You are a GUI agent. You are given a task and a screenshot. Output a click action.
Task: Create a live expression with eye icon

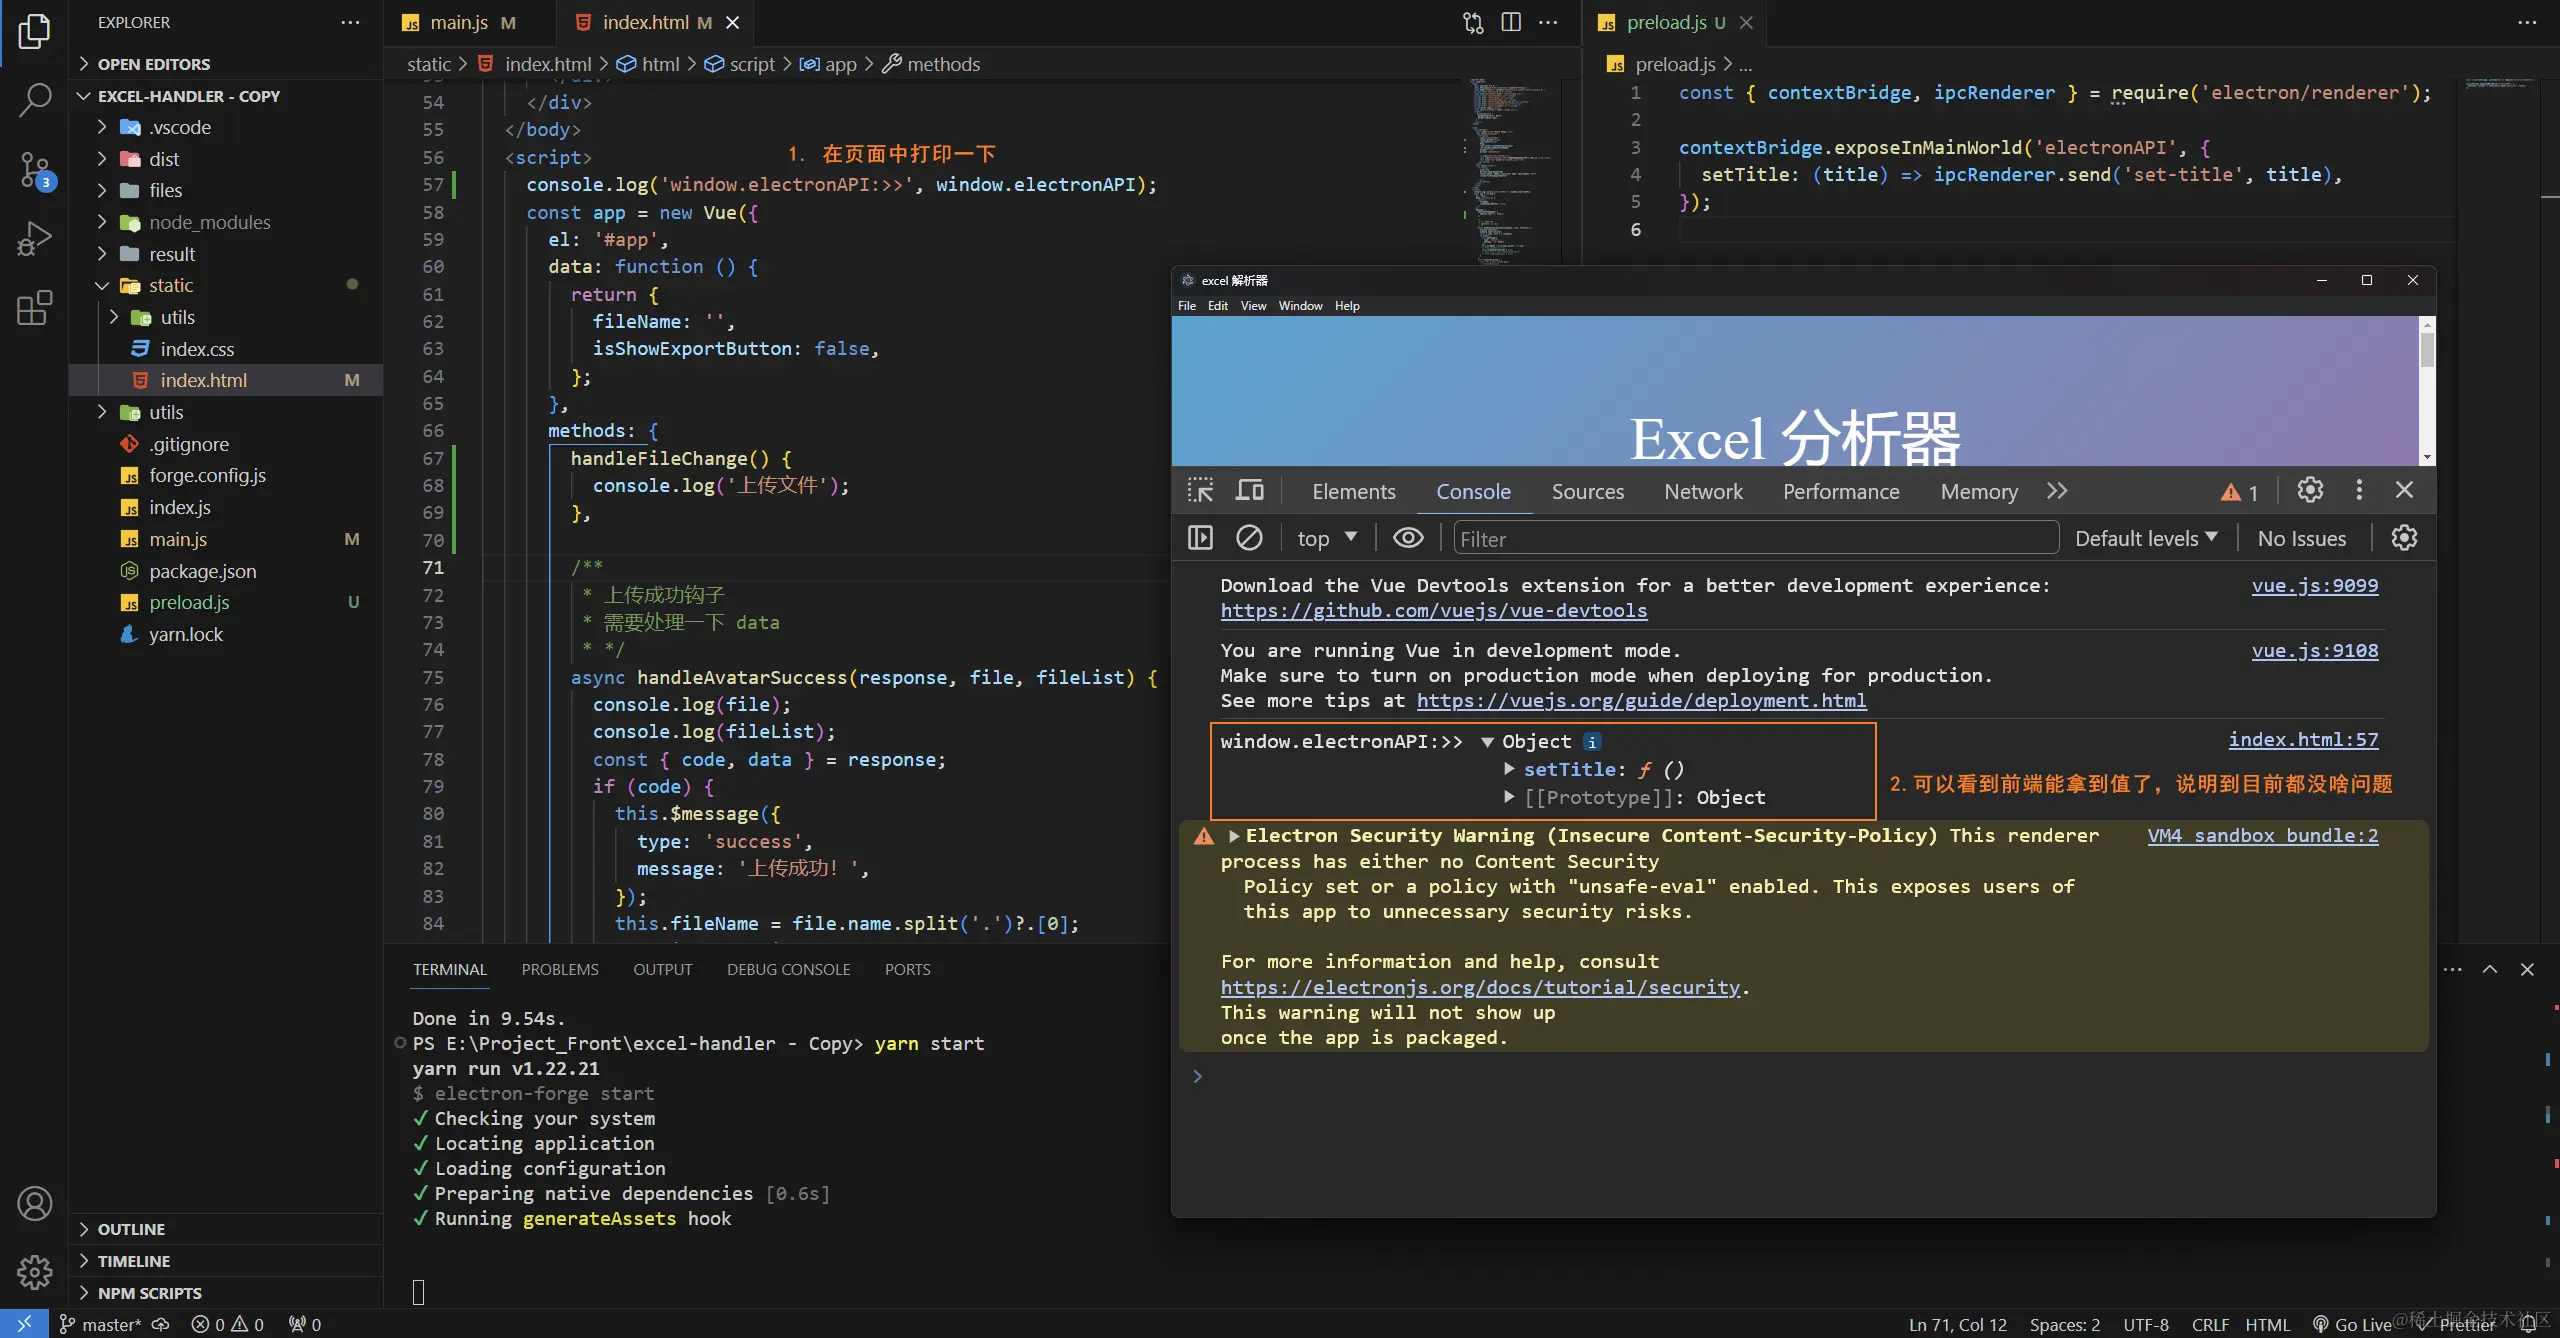tap(1408, 538)
